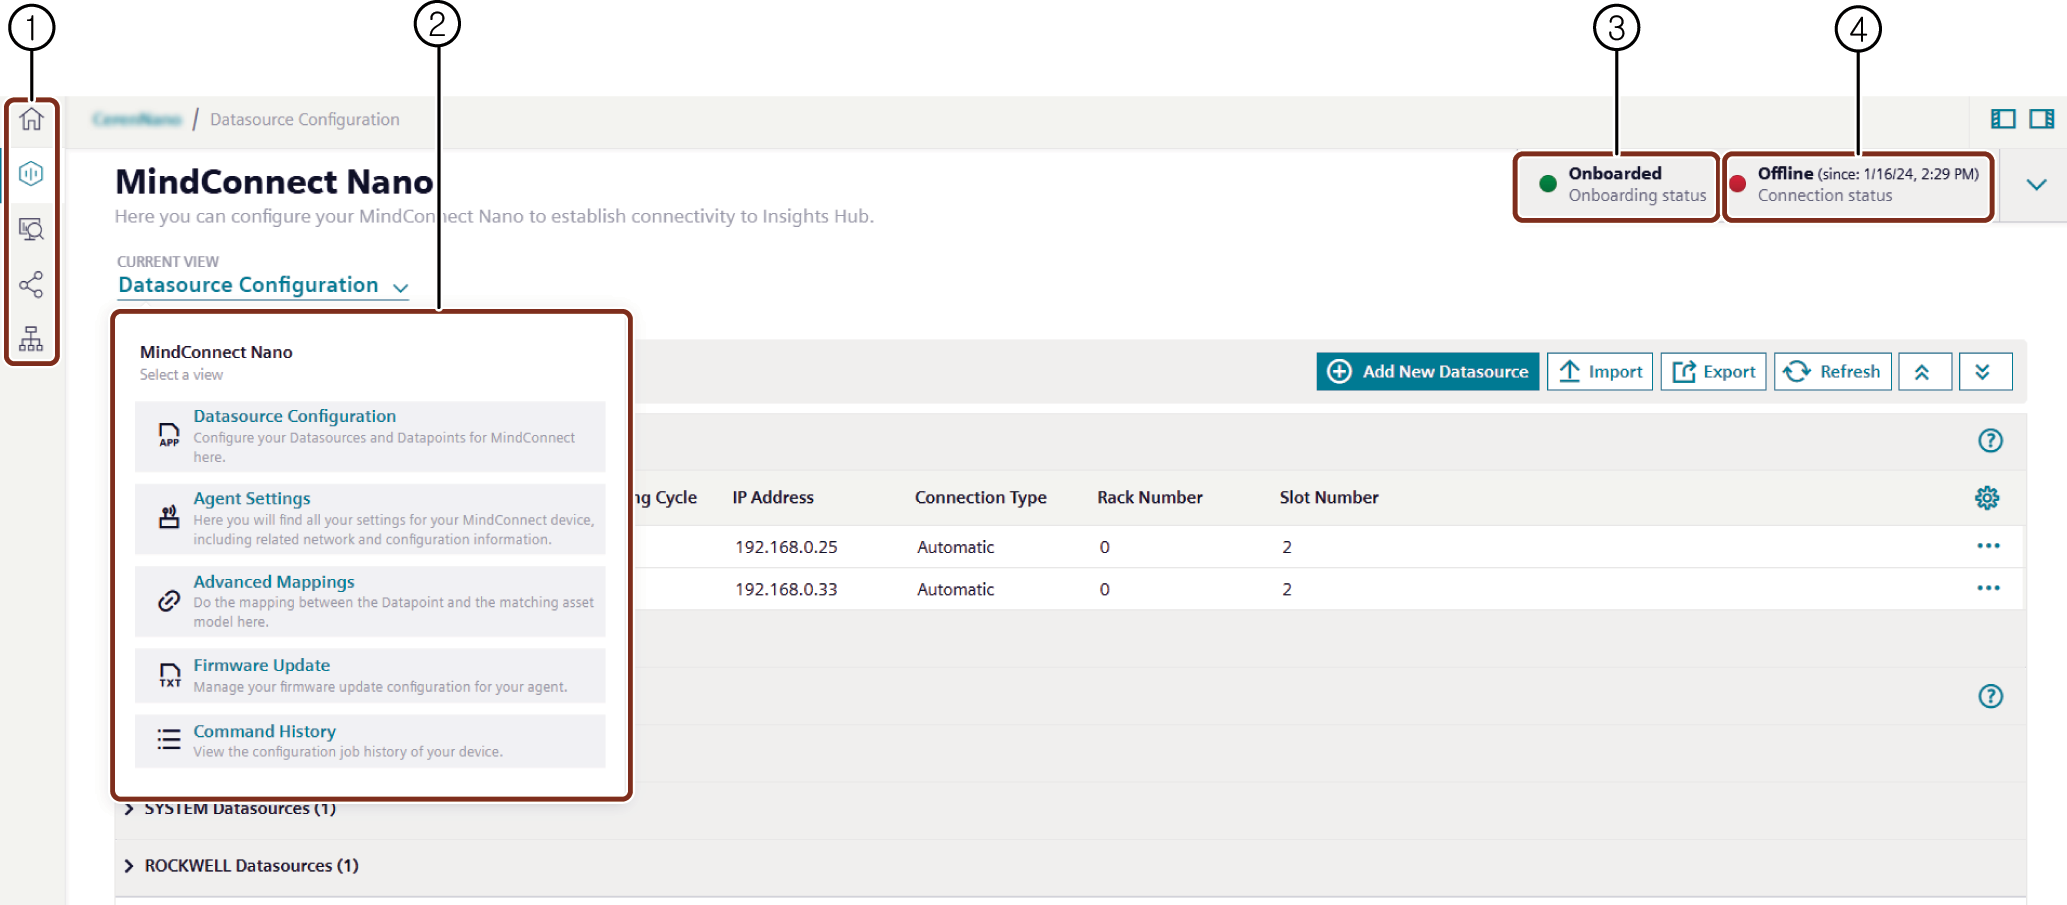Open more options for 192.168.0.25 row
2067x905 pixels.
coord(1988,546)
